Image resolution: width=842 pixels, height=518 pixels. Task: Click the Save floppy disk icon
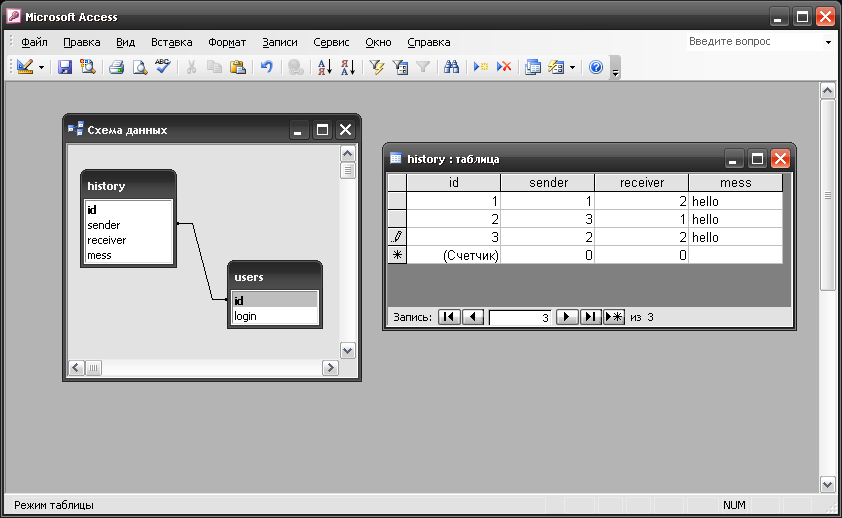[x=64, y=67]
